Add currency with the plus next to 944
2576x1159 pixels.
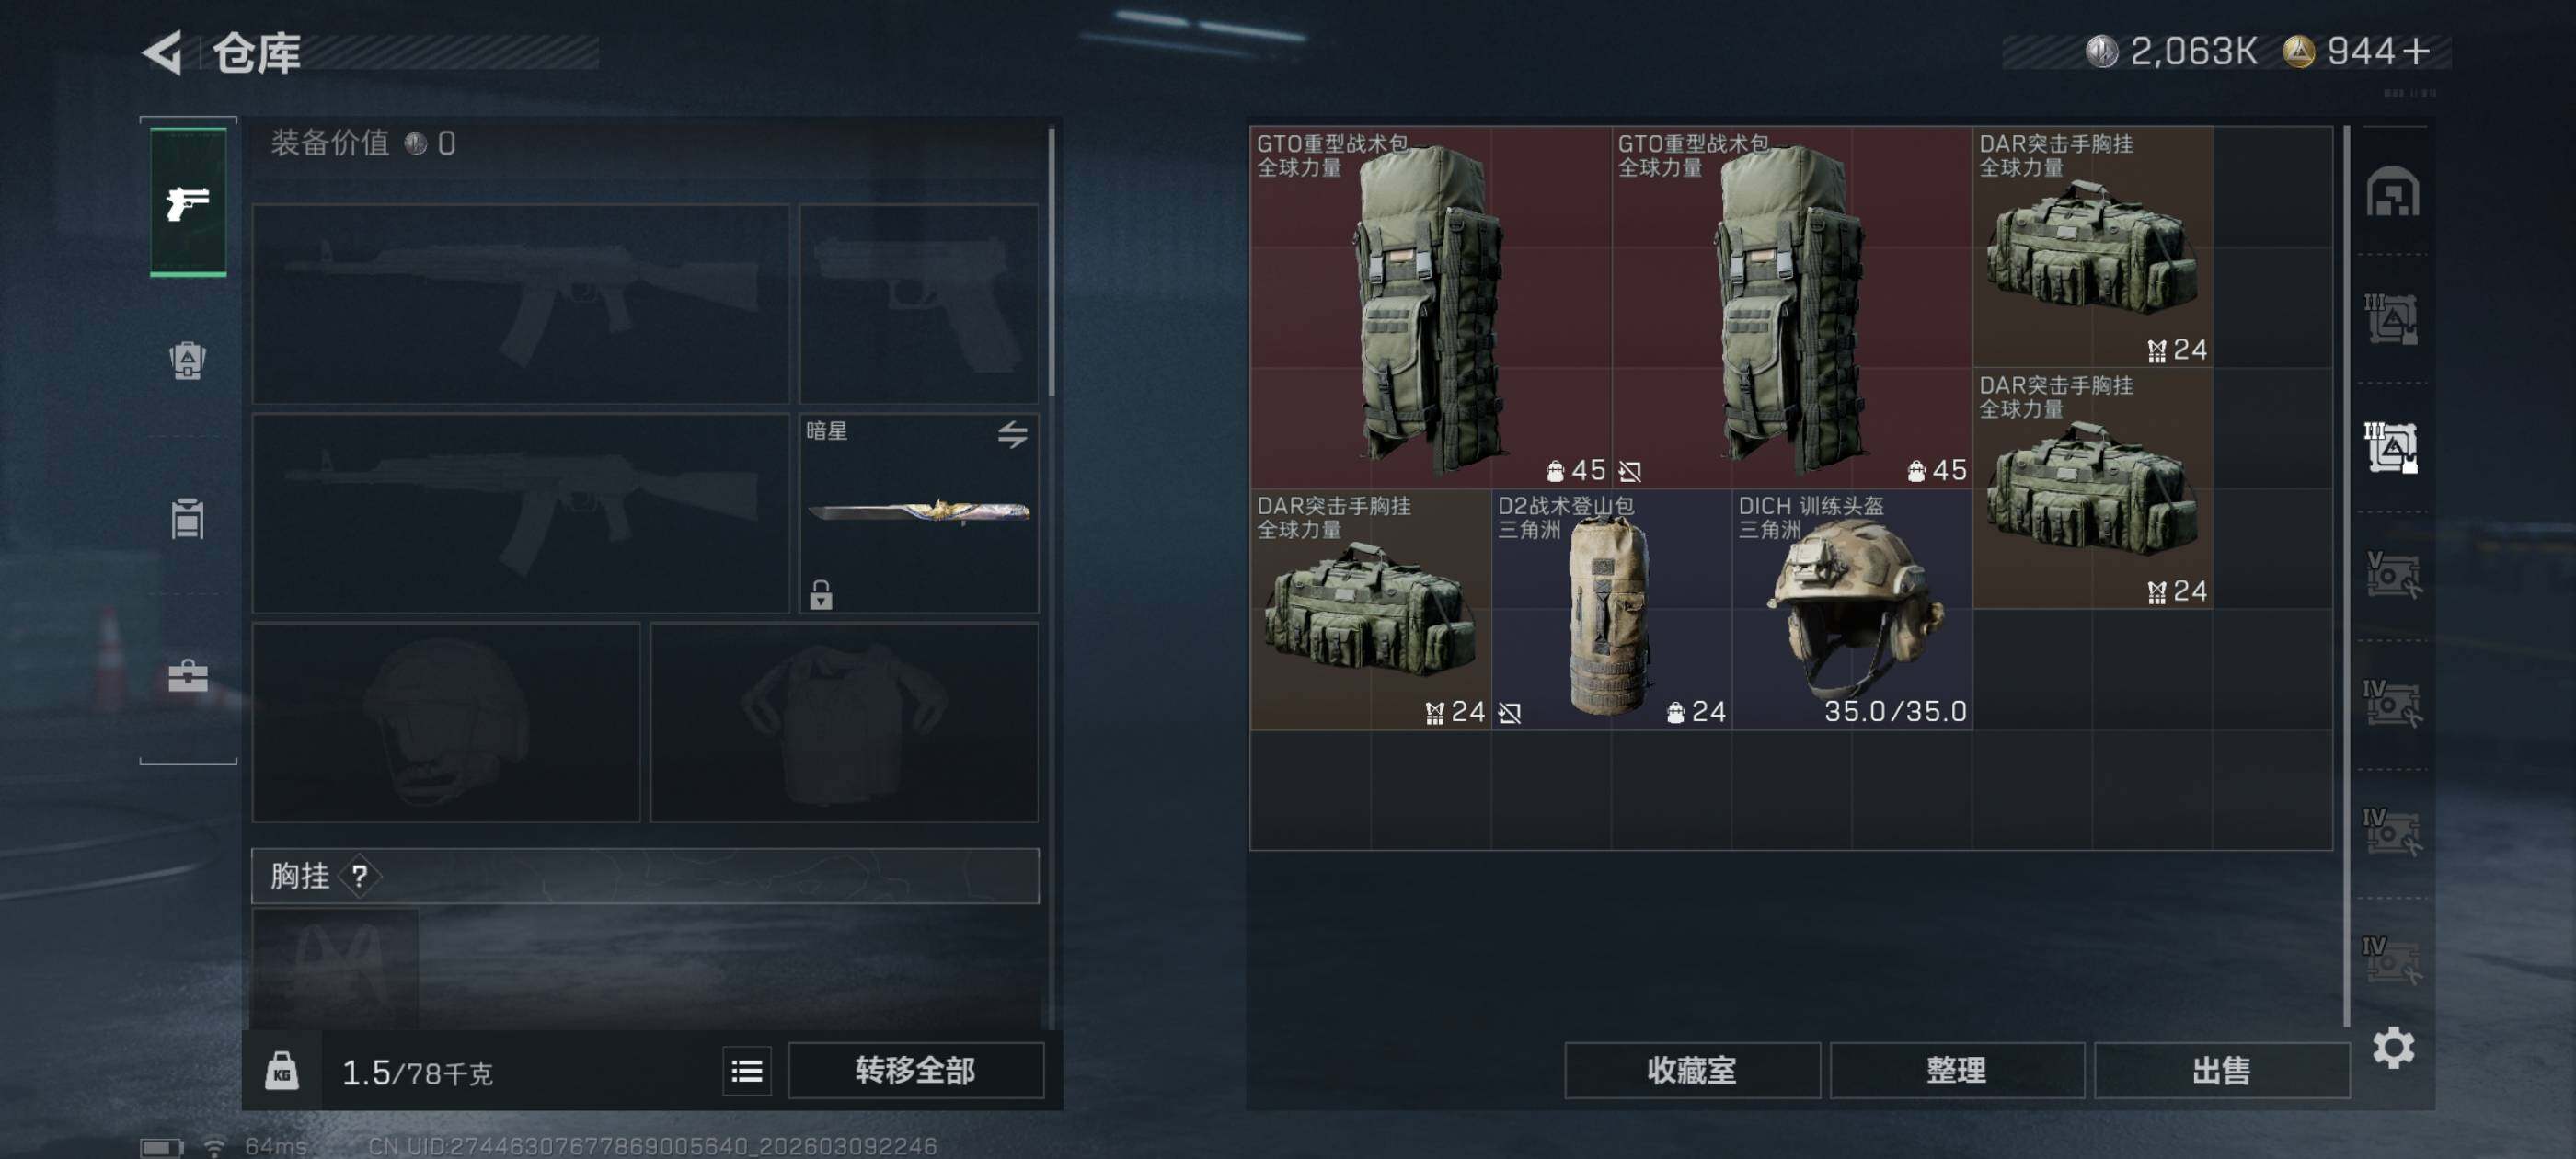click(2416, 51)
